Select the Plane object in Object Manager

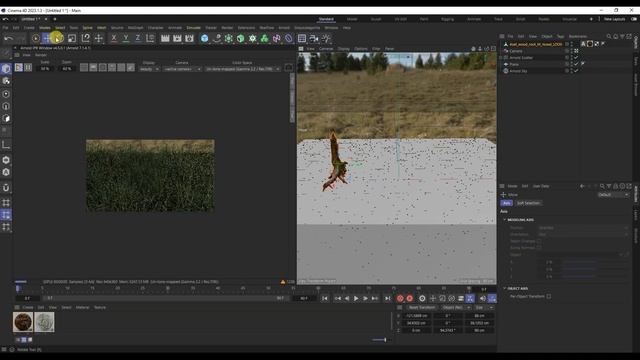click(x=514, y=64)
